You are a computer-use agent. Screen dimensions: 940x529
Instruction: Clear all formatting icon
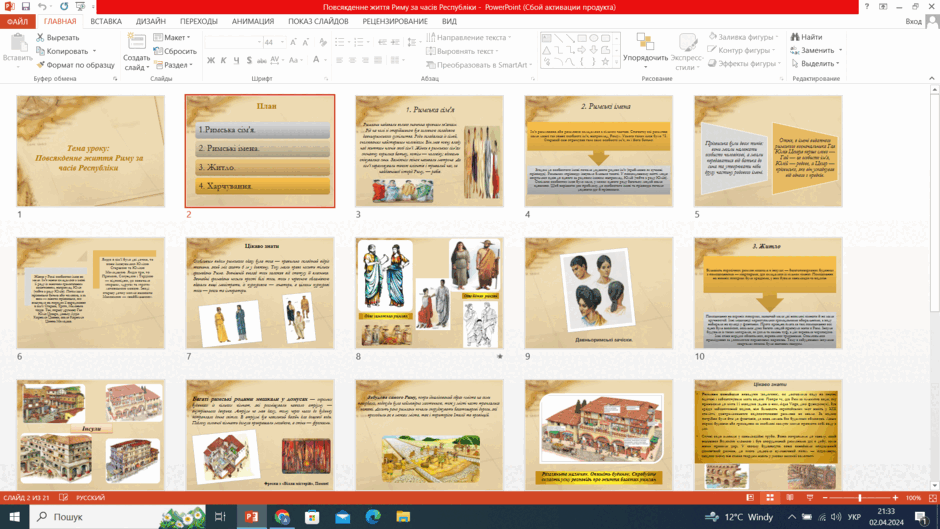click(x=323, y=42)
